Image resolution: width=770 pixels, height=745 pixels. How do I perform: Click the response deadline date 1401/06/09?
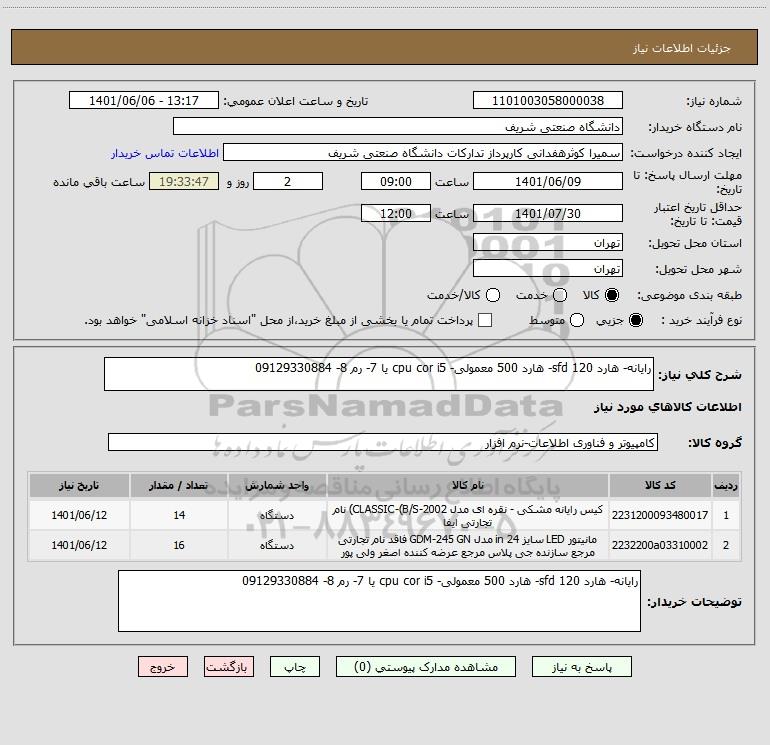coord(548,181)
